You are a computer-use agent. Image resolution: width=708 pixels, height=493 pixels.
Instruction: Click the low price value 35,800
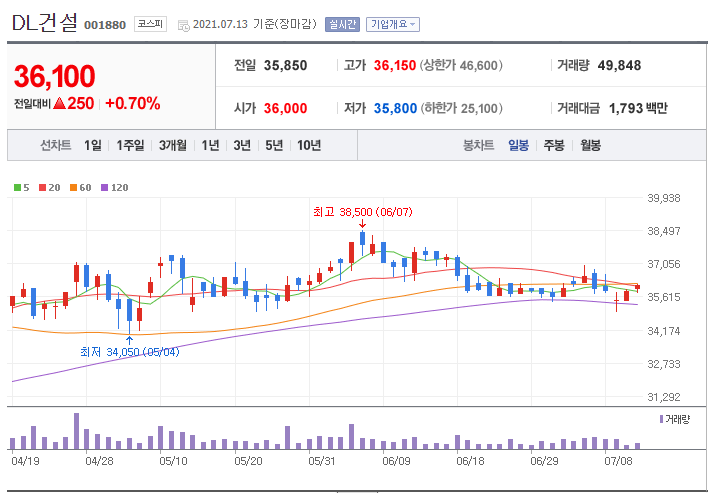coord(395,108)
